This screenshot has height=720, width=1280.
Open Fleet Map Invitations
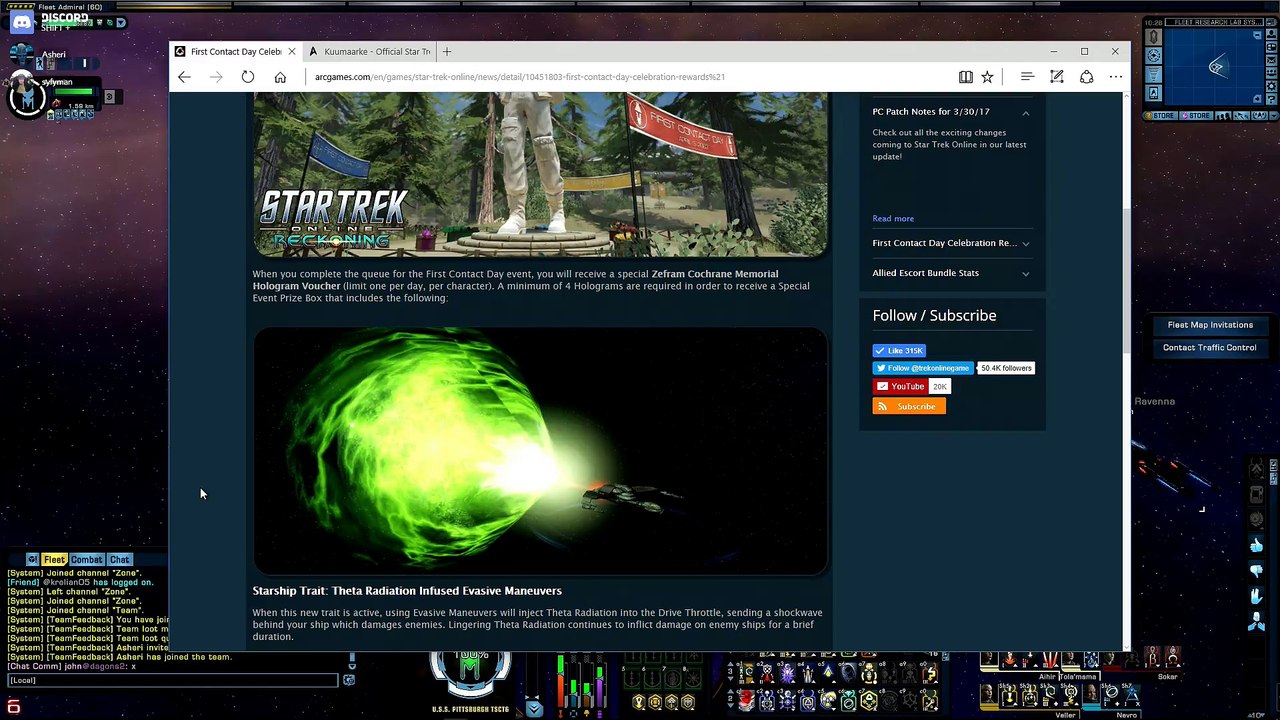[x=1210, y=325]
